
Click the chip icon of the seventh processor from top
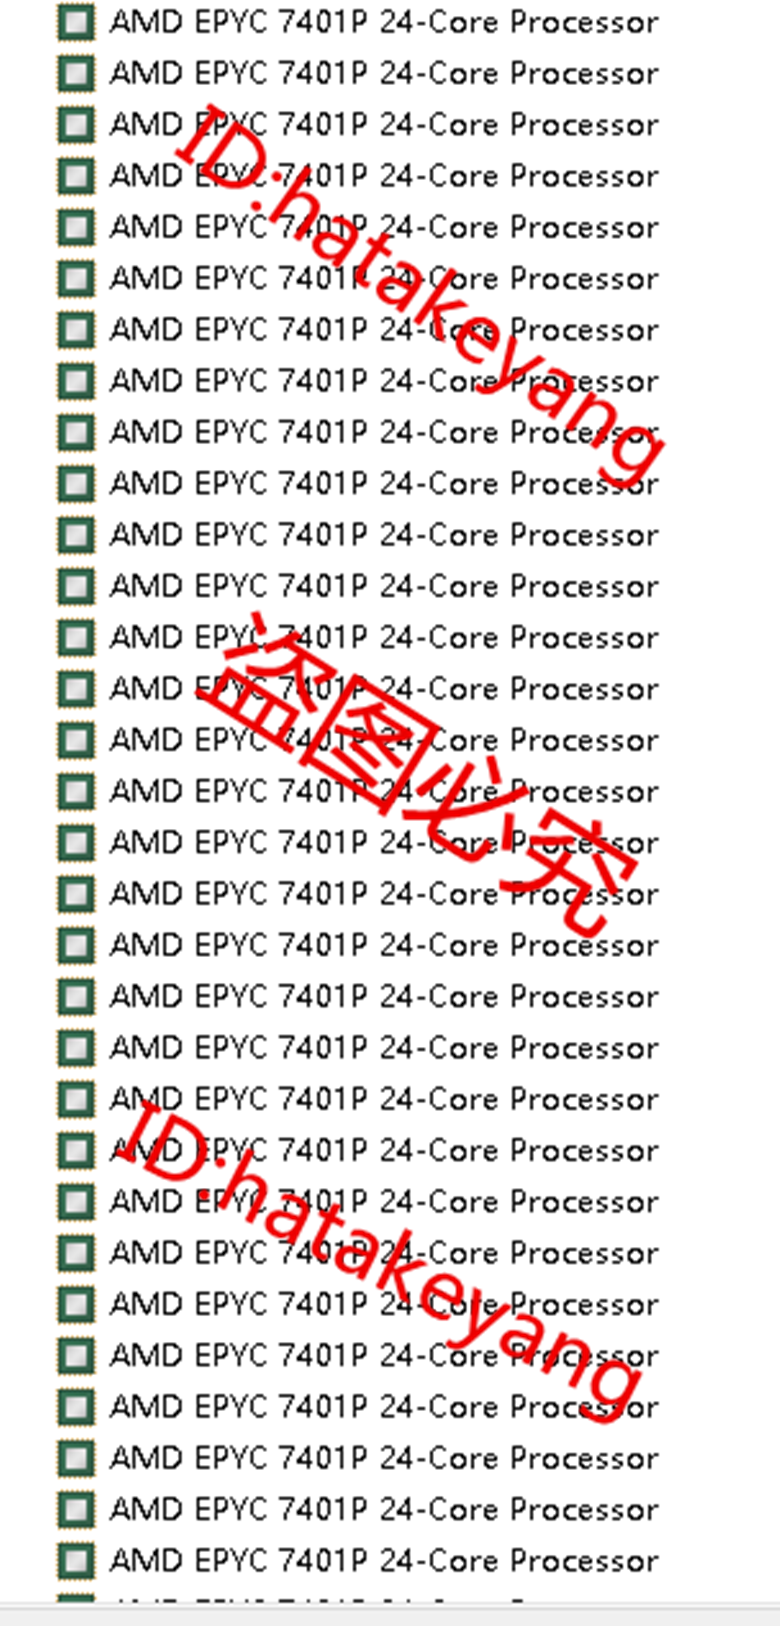[76, 330]
